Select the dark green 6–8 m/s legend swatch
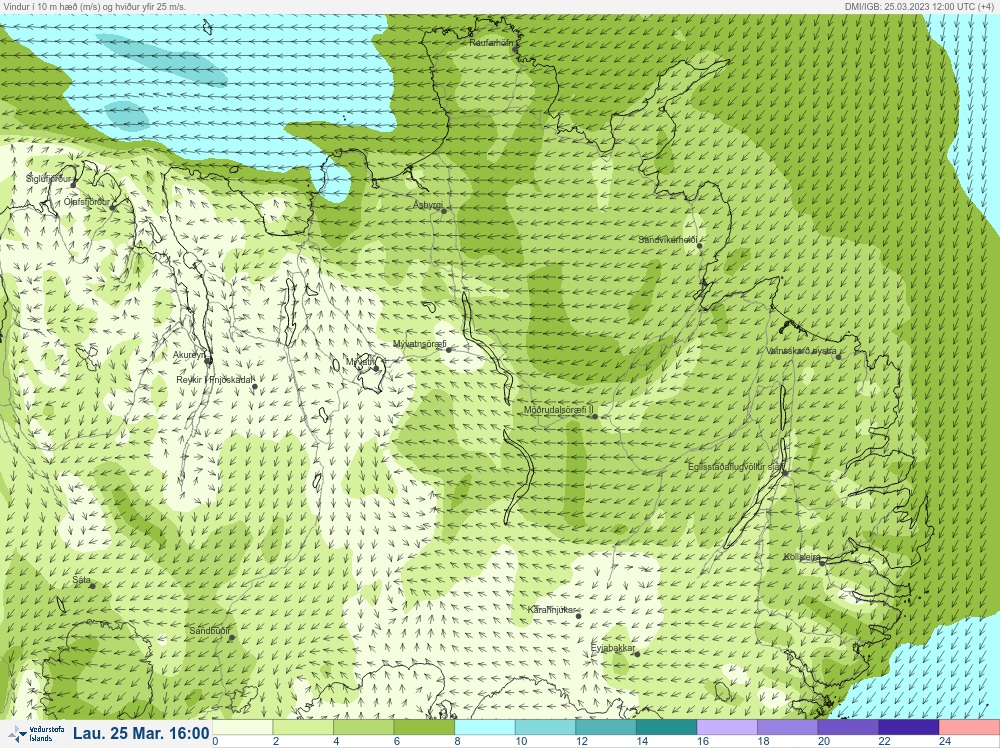 (x=424, y=727)
